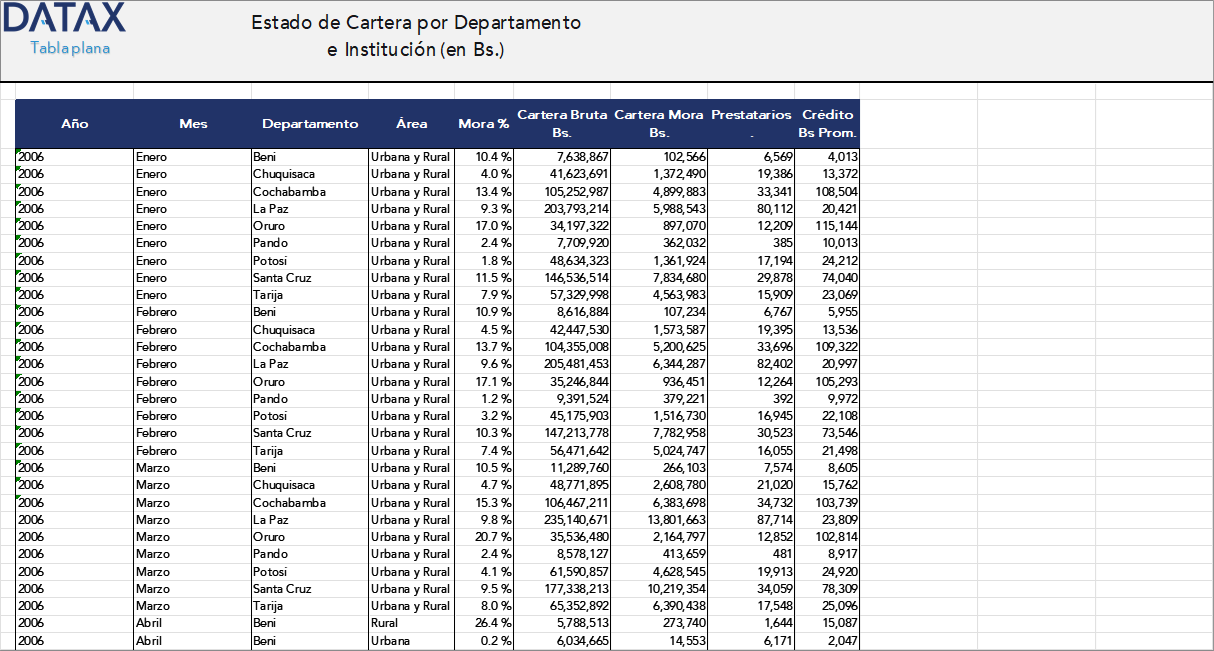
Task: Select cell with value 8,616,884
Action: pos(562,312)
